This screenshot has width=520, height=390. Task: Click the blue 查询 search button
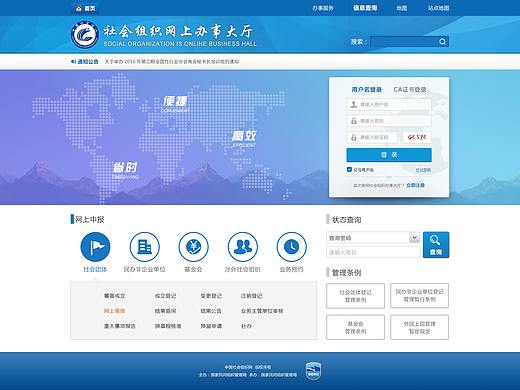[436, 245]
